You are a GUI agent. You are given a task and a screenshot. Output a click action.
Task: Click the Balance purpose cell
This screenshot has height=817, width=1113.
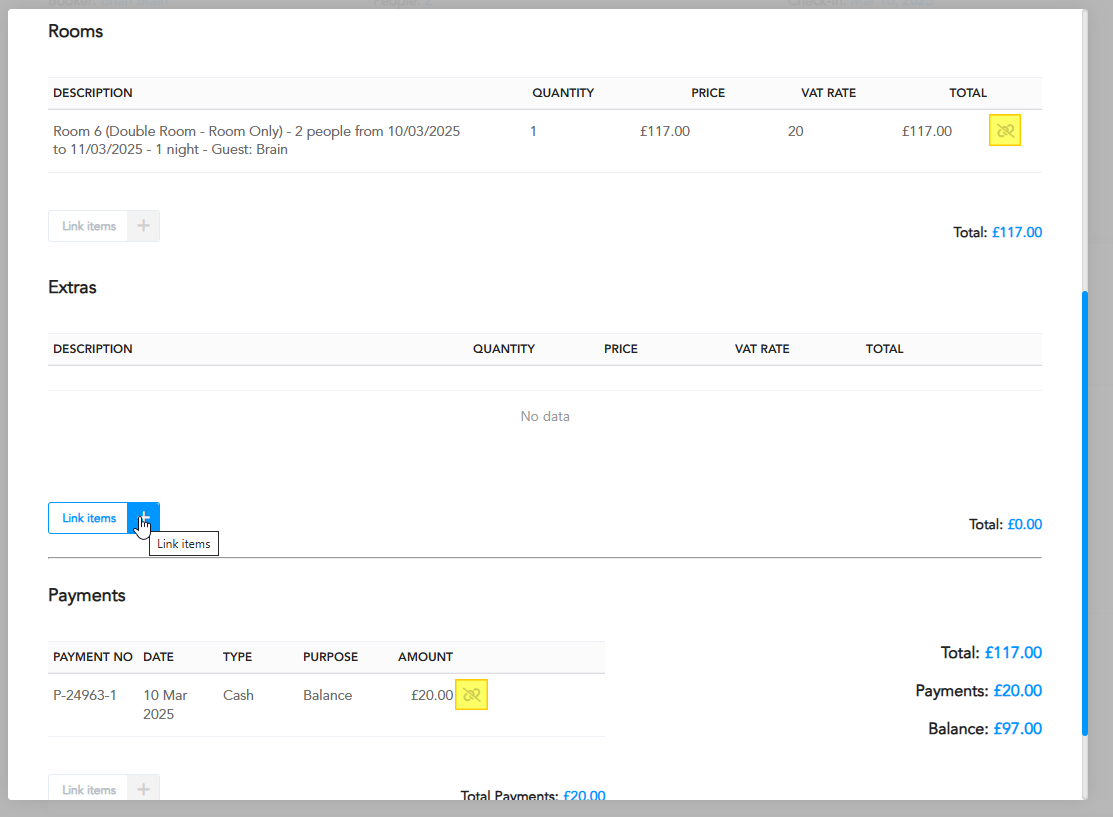[327, 695]
